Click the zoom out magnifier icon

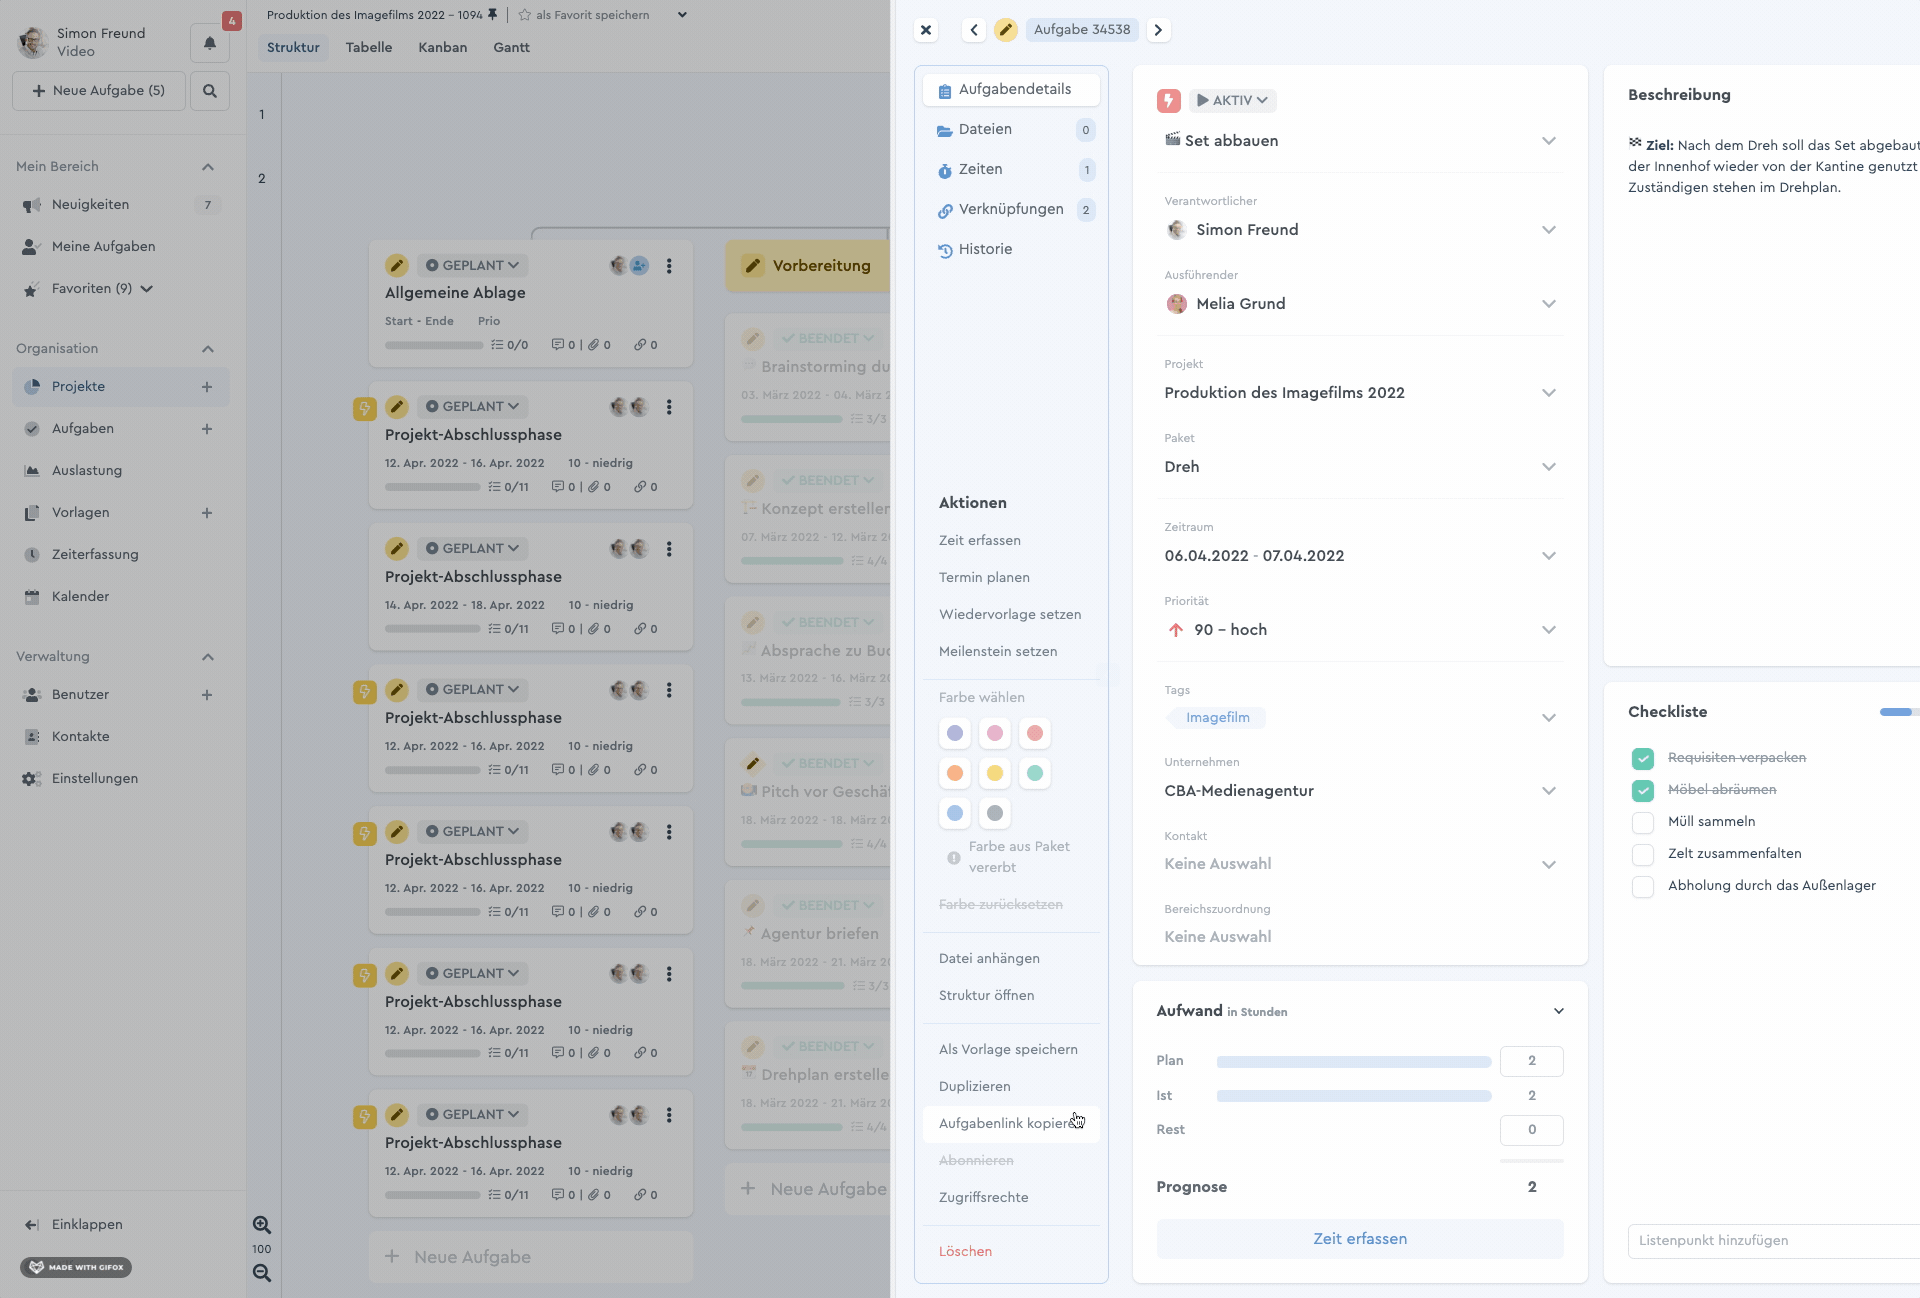262,1273
